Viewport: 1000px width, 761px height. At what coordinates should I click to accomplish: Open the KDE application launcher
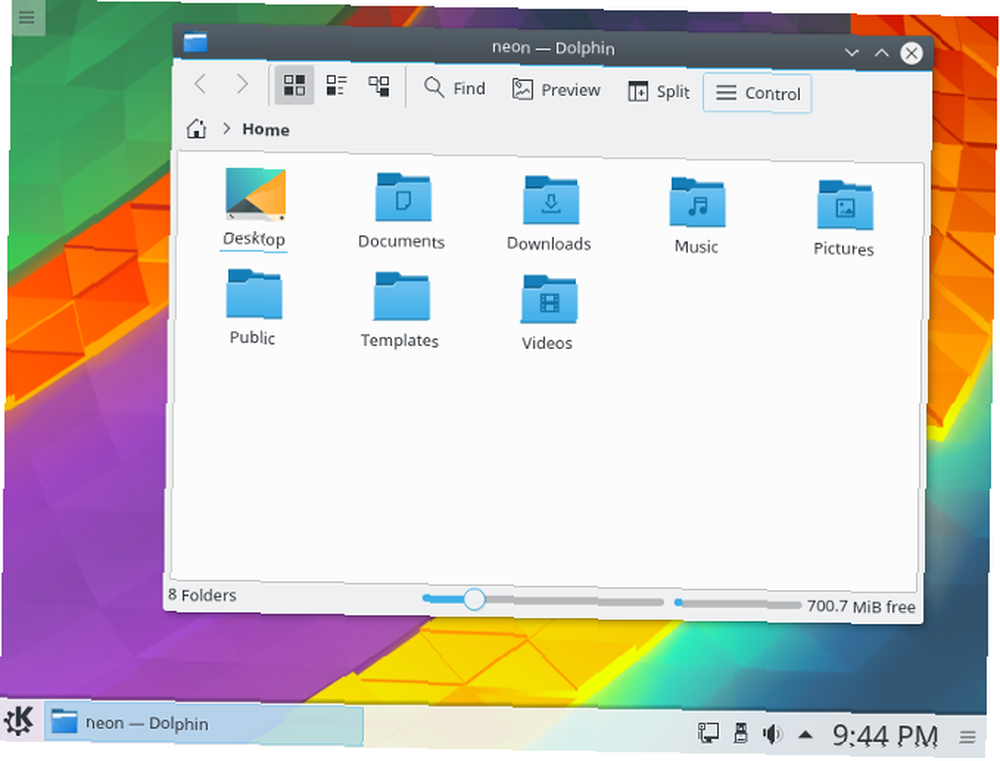click(x=19, y=721)
